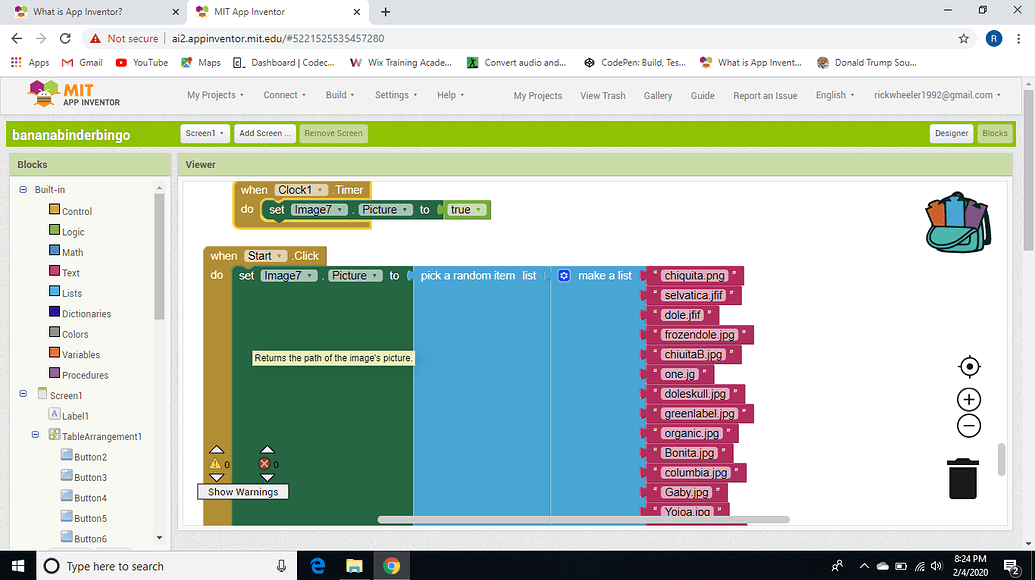
Task: Zoom out with the minus icon
Action: (x=968, y=426)
